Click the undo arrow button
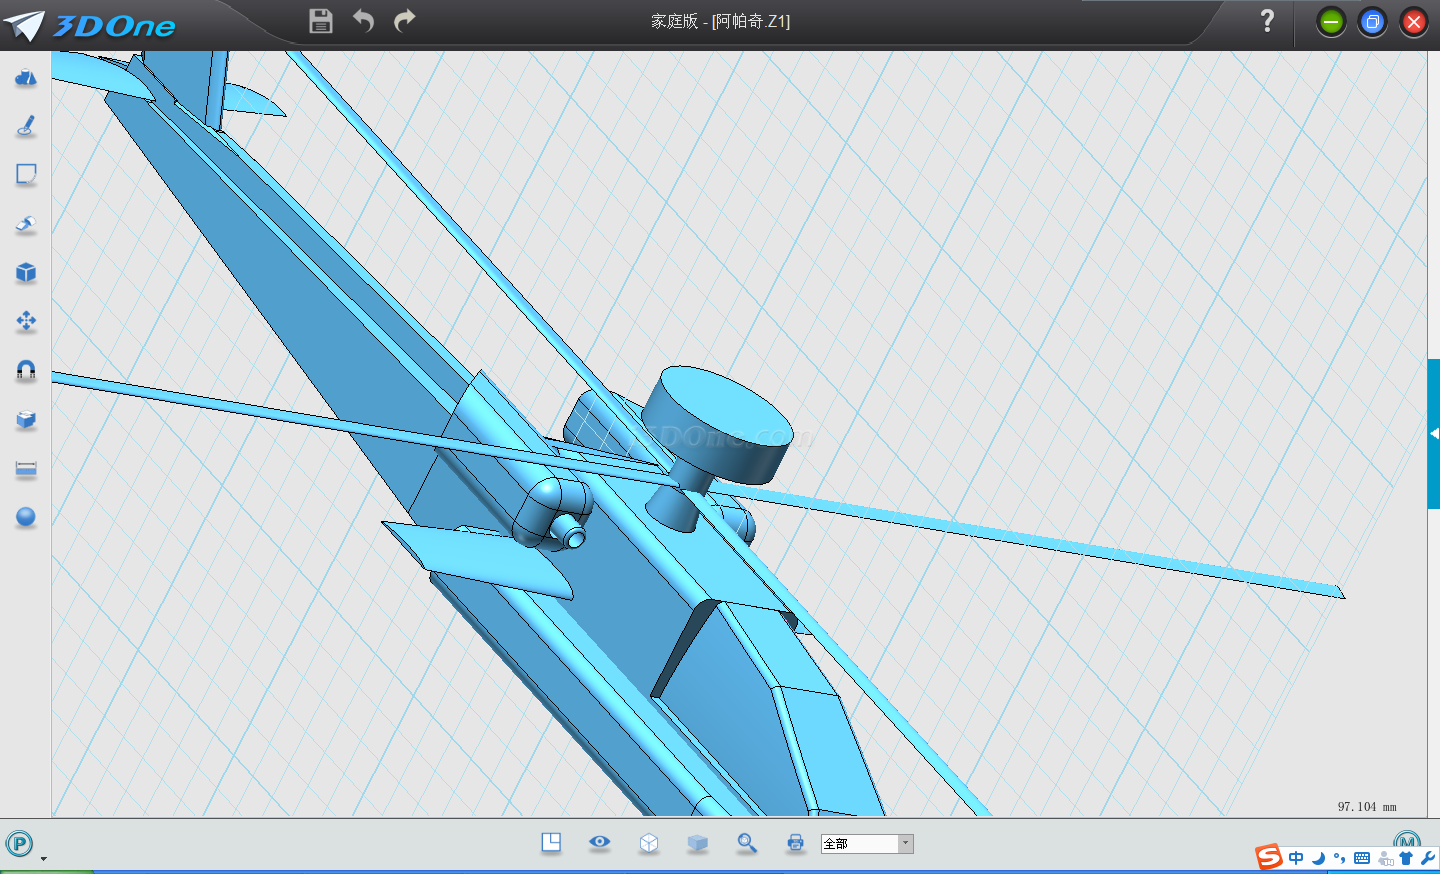This screenshot has width=1440, height=874. tap(363, 21)
